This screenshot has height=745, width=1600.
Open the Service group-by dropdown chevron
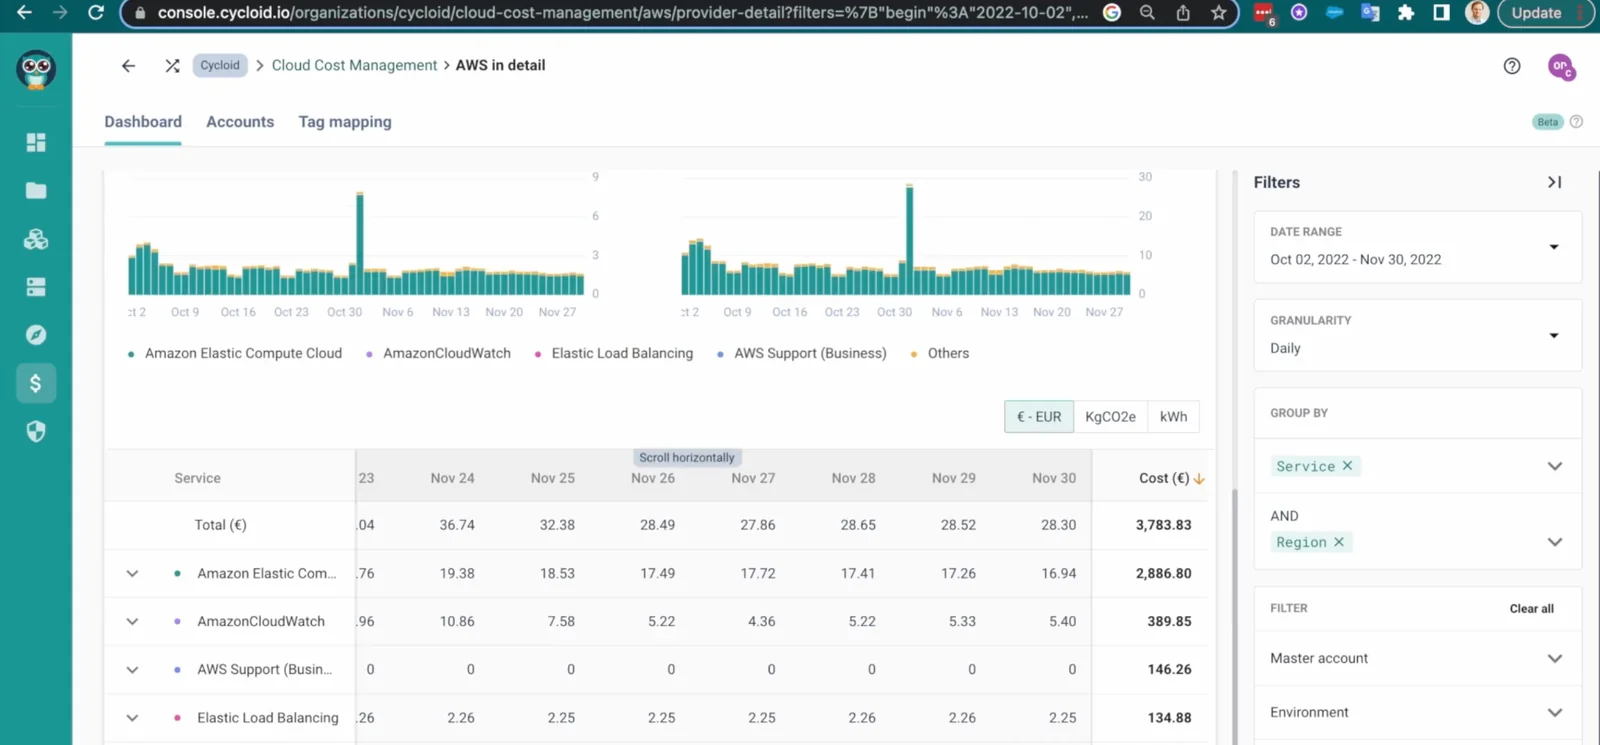click(x=1554, y=466)
